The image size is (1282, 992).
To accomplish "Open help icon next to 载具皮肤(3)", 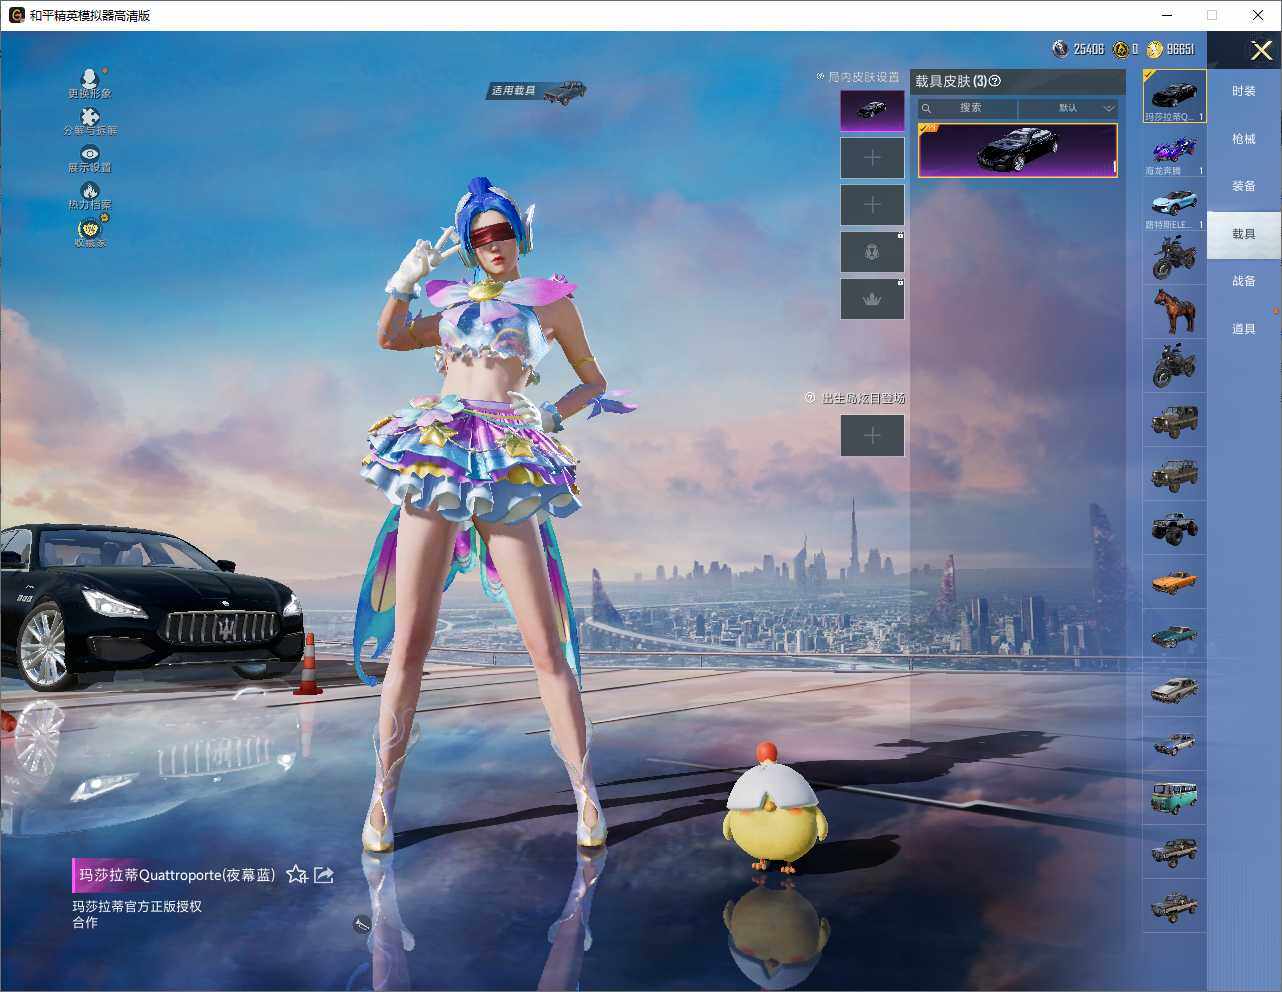I will click(994, 81).
